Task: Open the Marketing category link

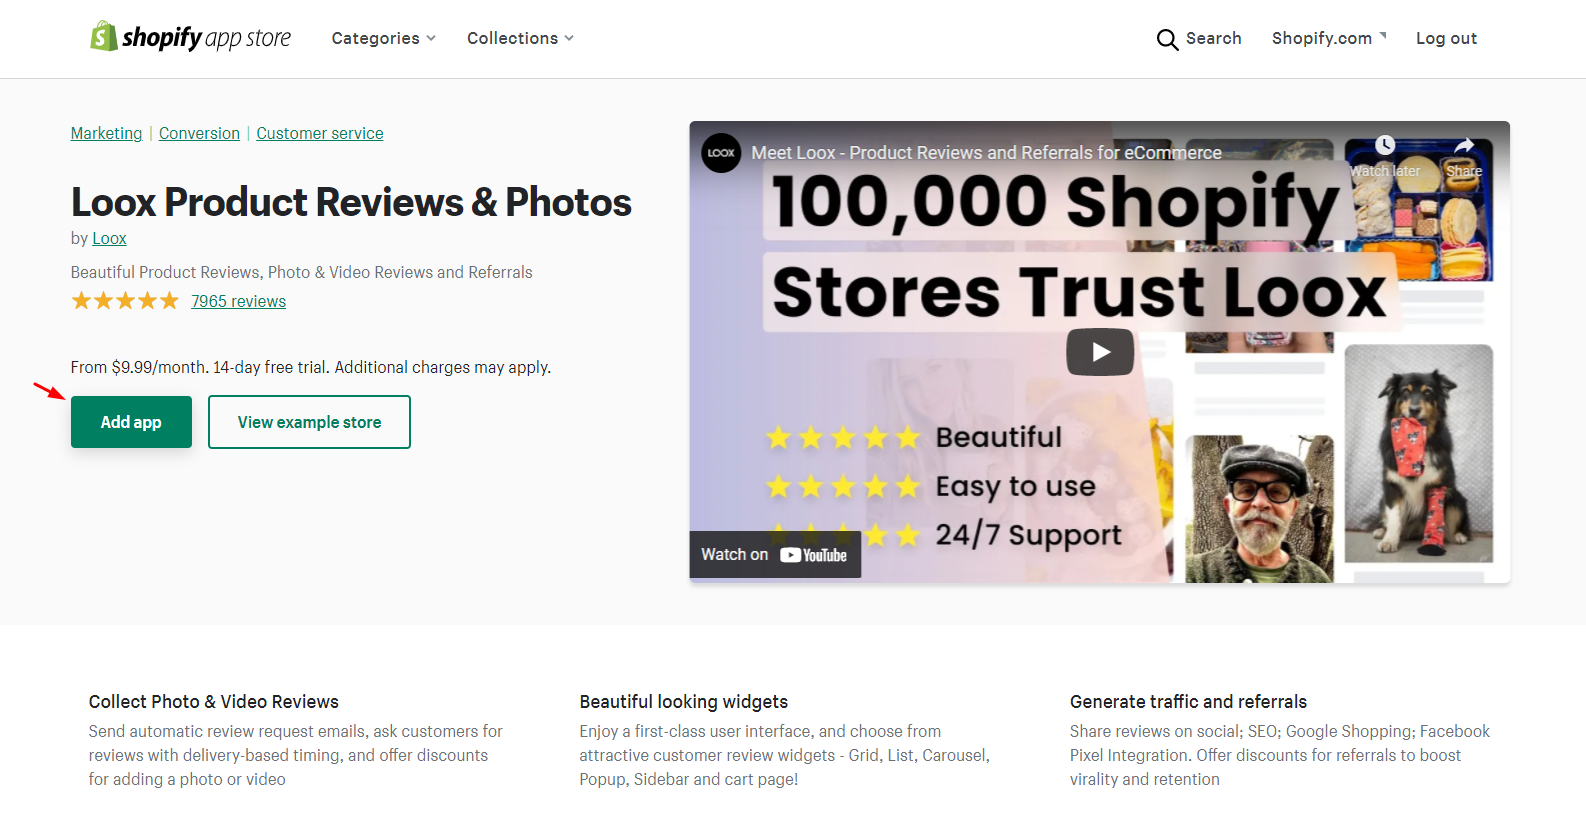Action: 107,133
